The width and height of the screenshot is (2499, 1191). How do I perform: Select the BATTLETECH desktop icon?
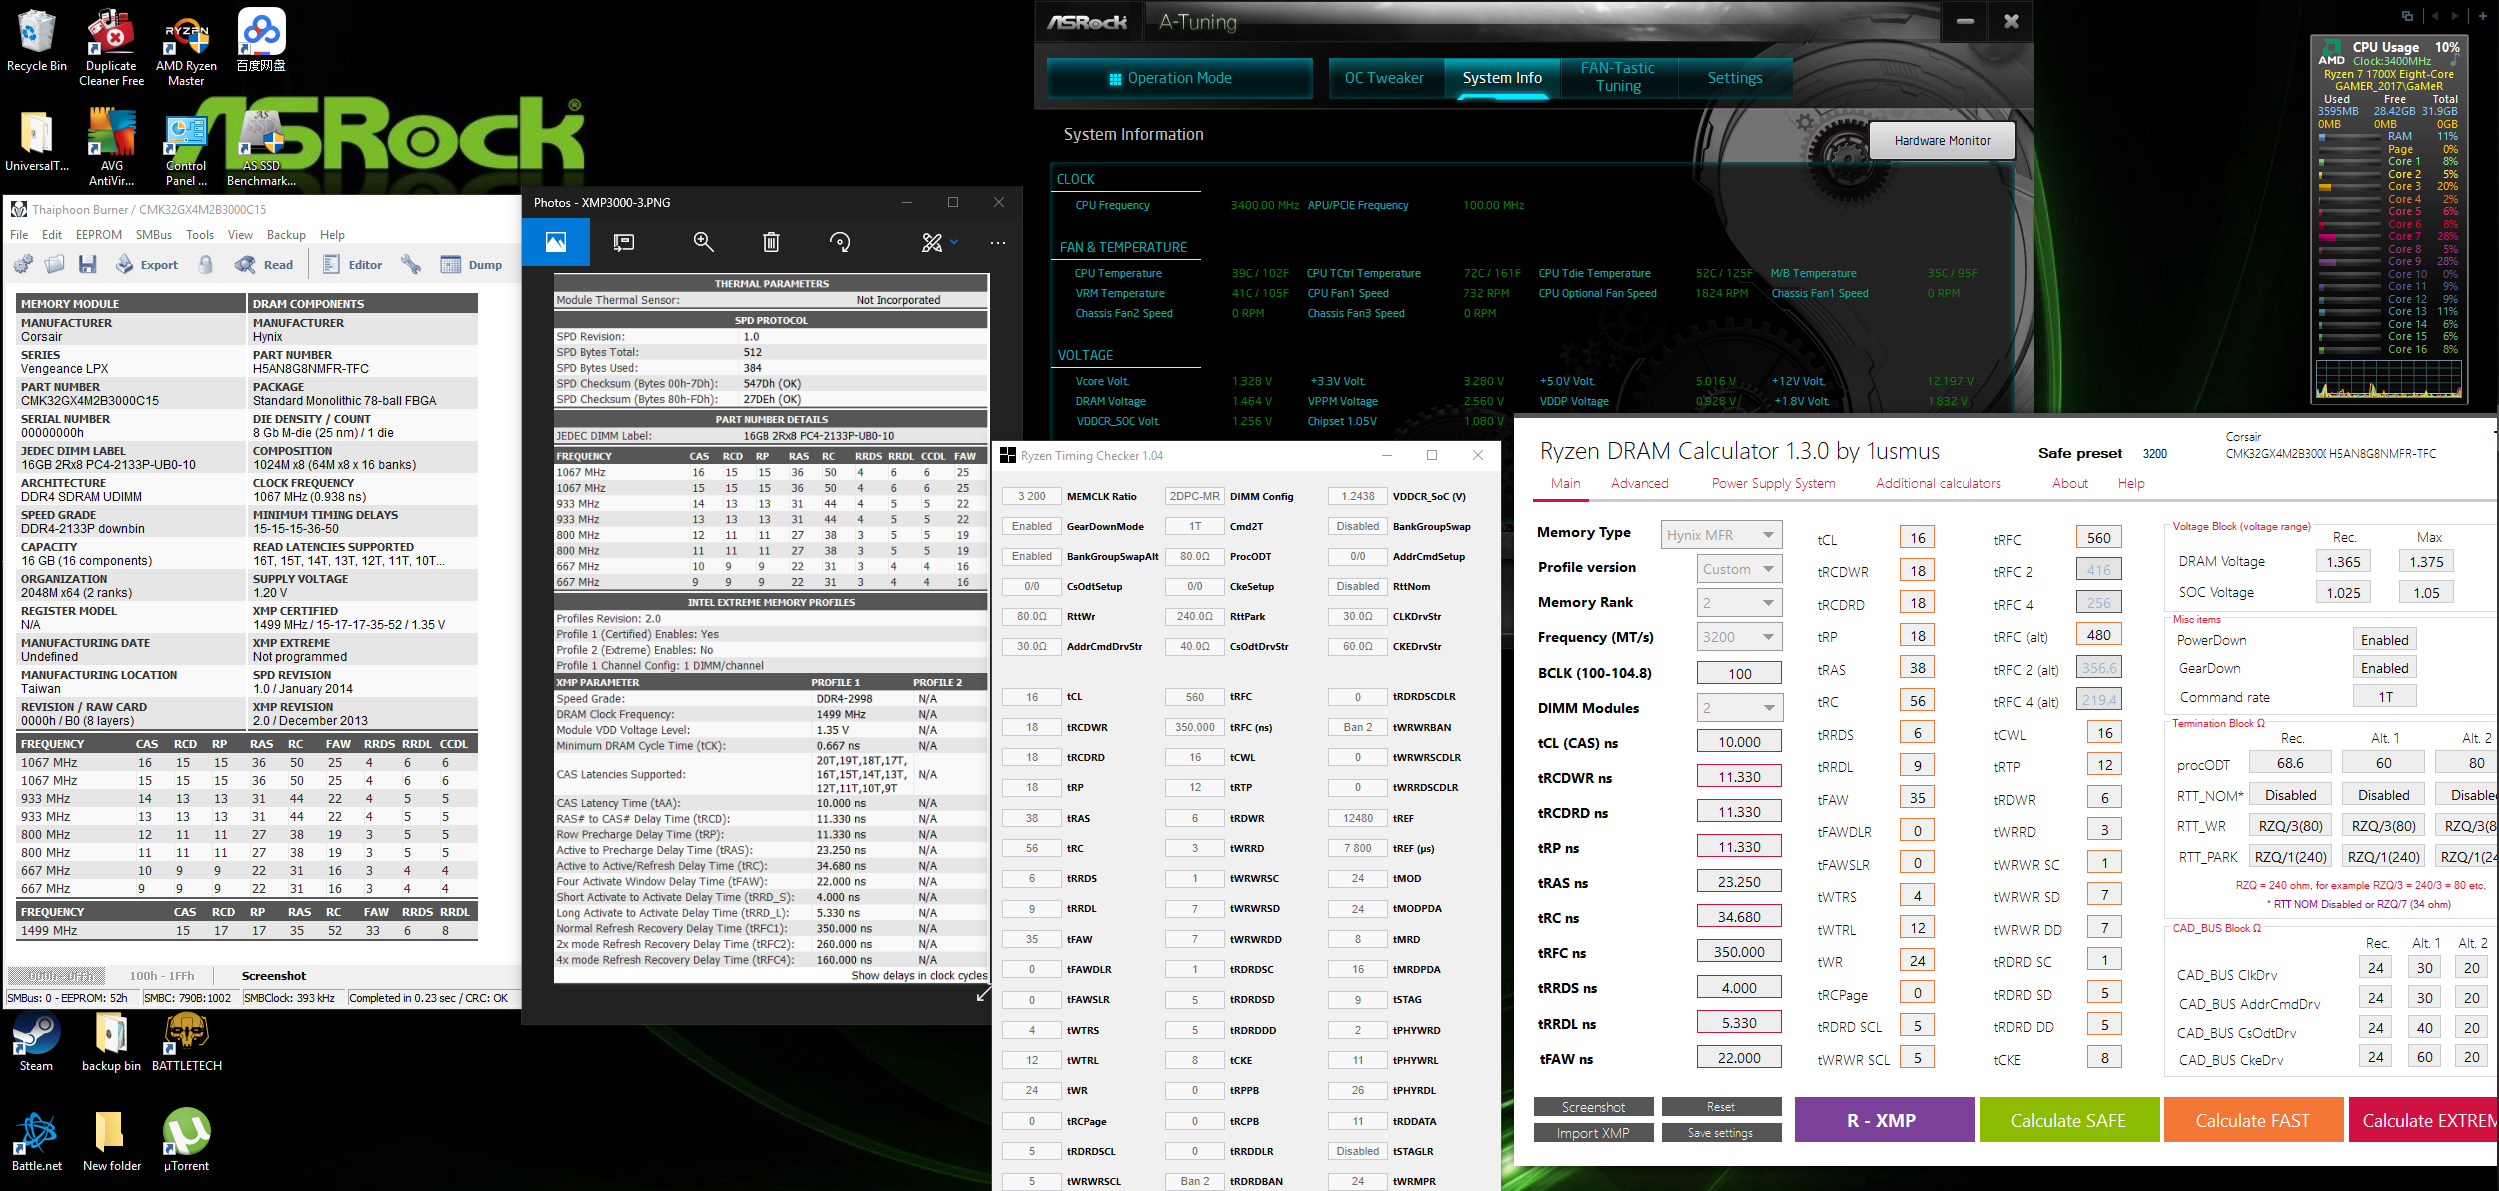[x=187, y=1042]
